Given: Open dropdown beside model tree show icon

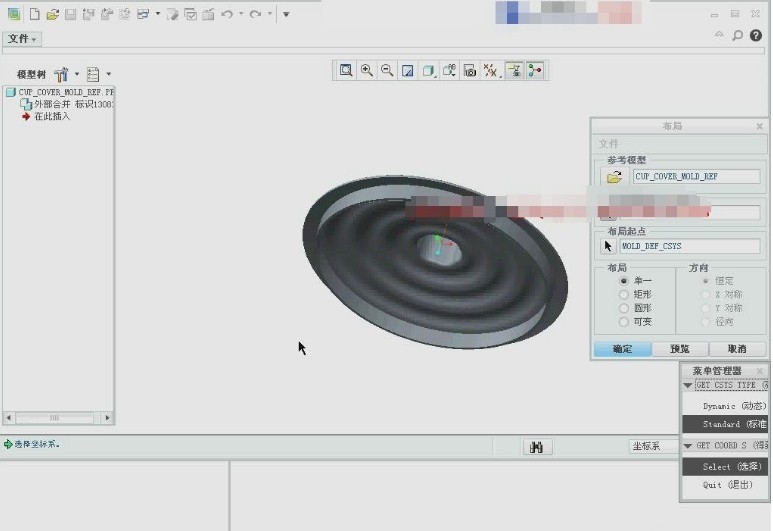Looking at the screenshot, I should [x=108, y=74].
